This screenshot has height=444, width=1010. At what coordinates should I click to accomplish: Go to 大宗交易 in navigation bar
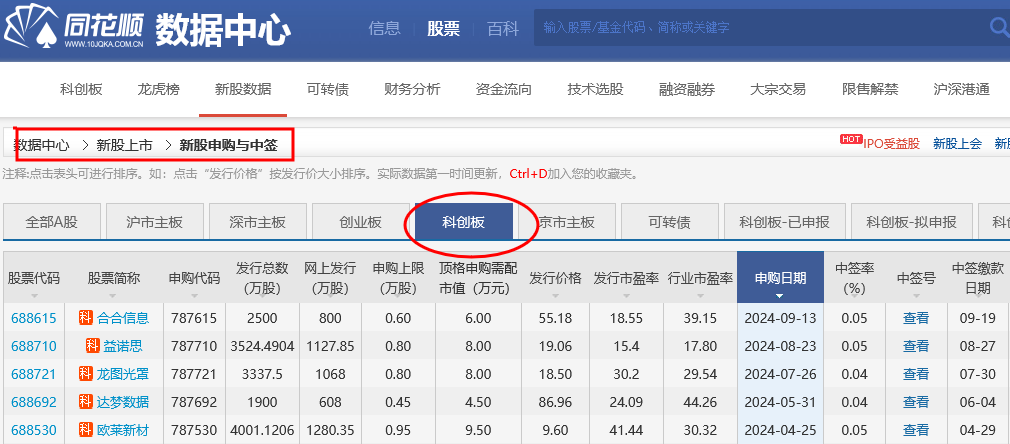[x=778, y=90]
